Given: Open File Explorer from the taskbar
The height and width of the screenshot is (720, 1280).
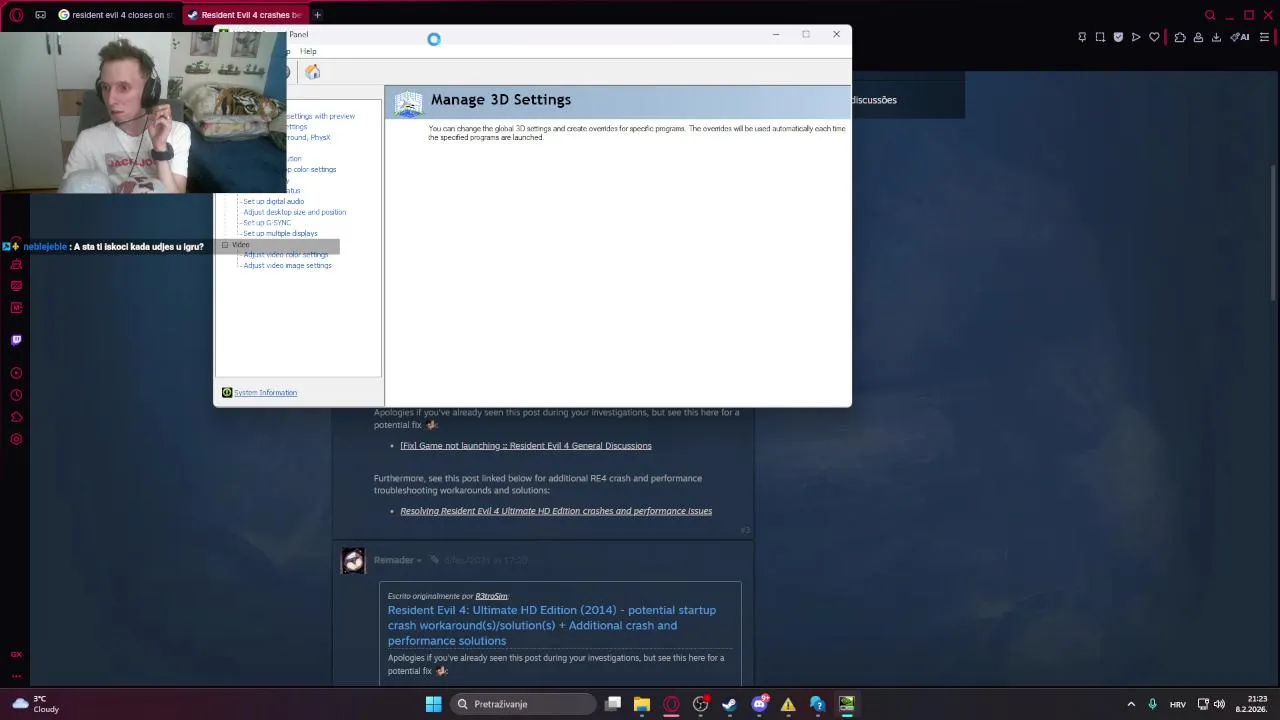Looking at the screenshot, I should (x=642, y=704).
